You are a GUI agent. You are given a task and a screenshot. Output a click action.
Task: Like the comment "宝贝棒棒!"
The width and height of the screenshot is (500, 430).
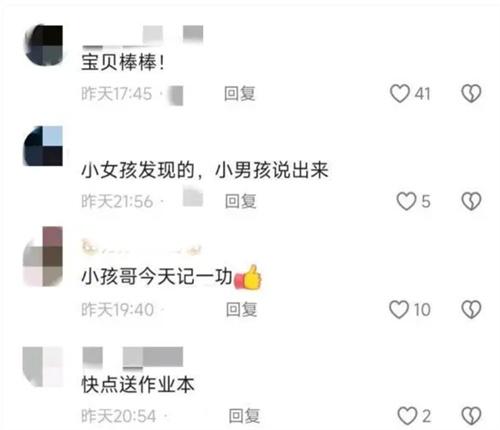[400, 93]
